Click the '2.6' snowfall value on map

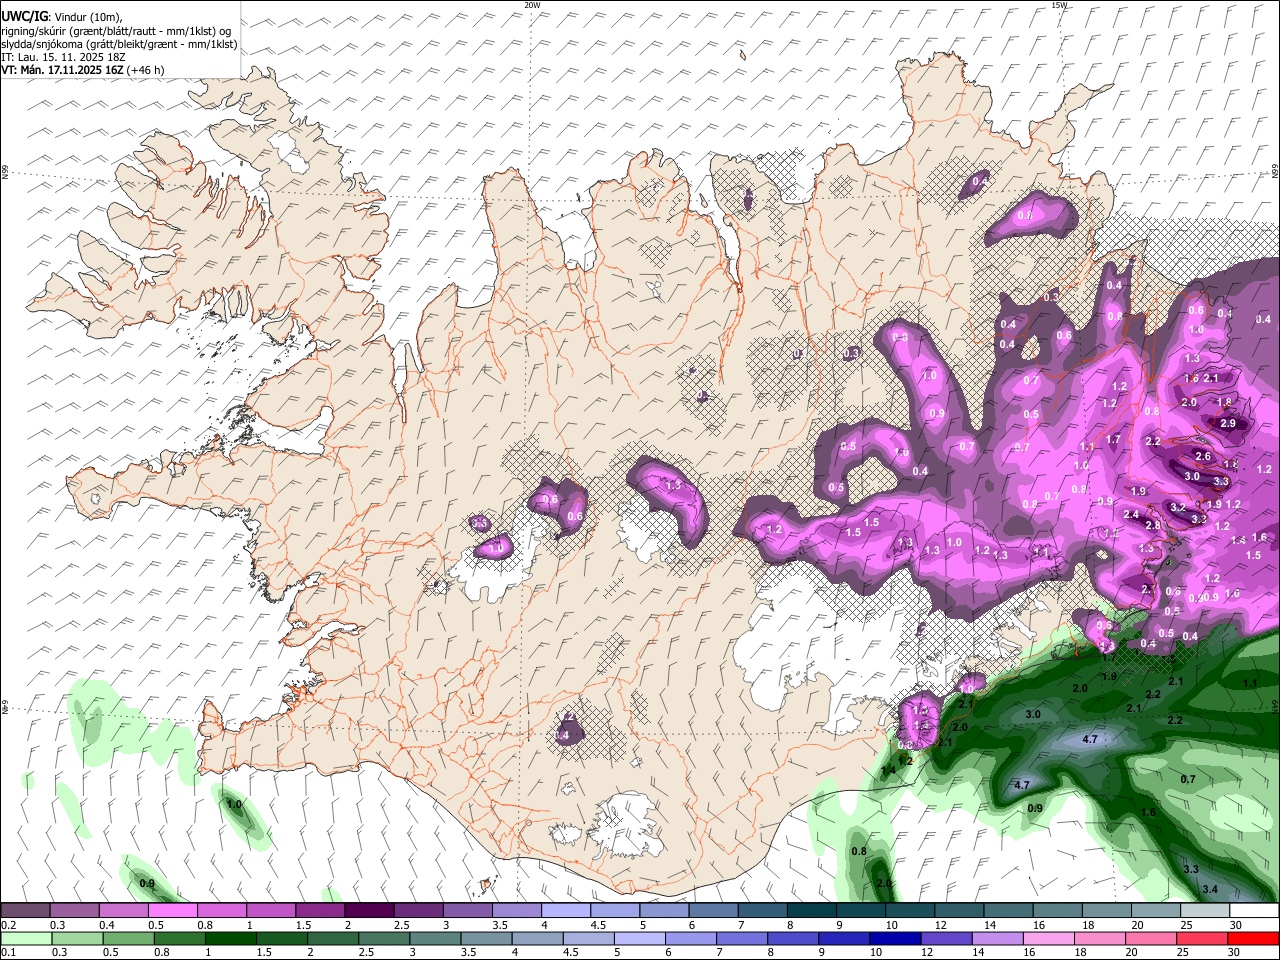(x=1203, y=456)
